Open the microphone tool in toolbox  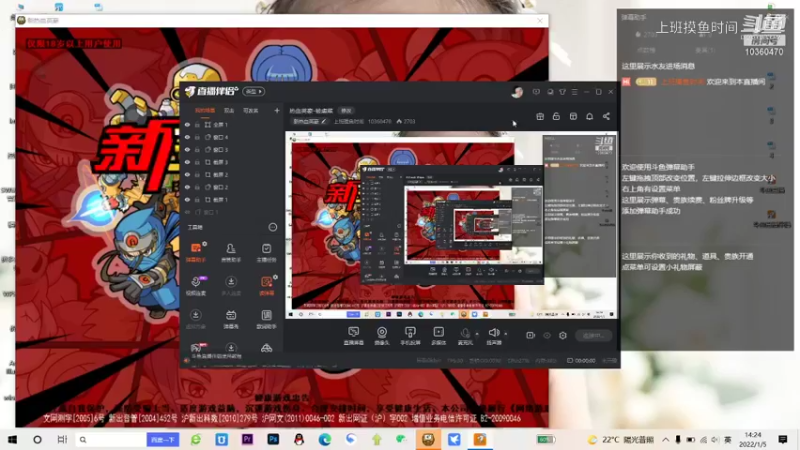click(x=196, y=285)
